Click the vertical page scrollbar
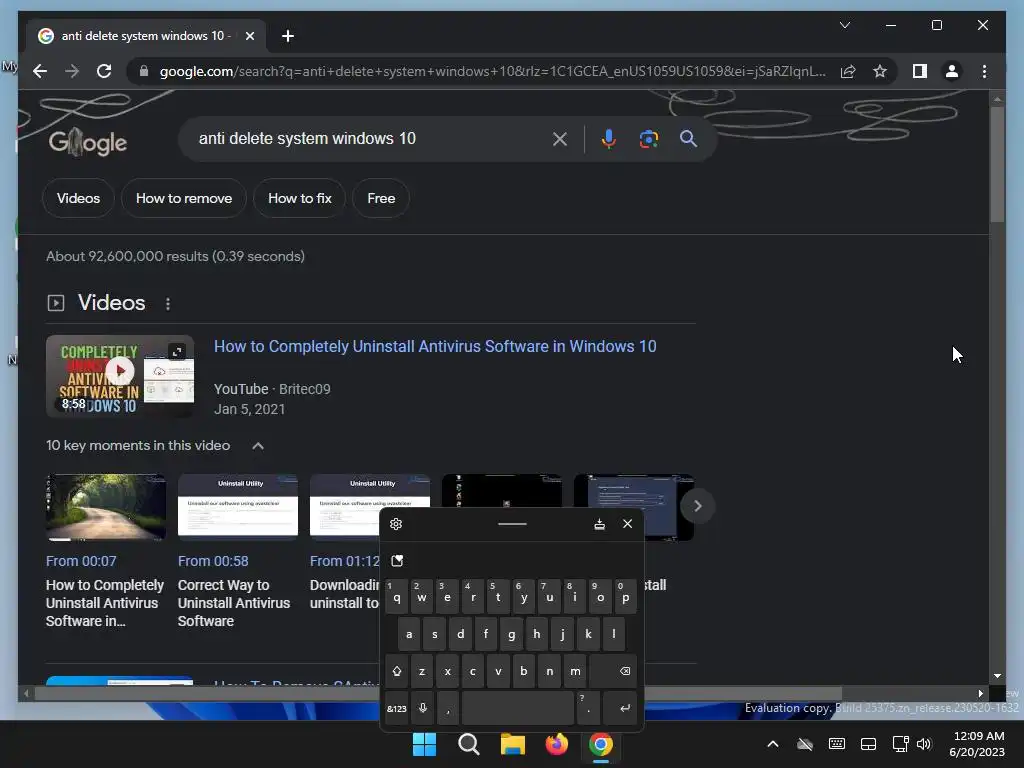 (997, 163)
